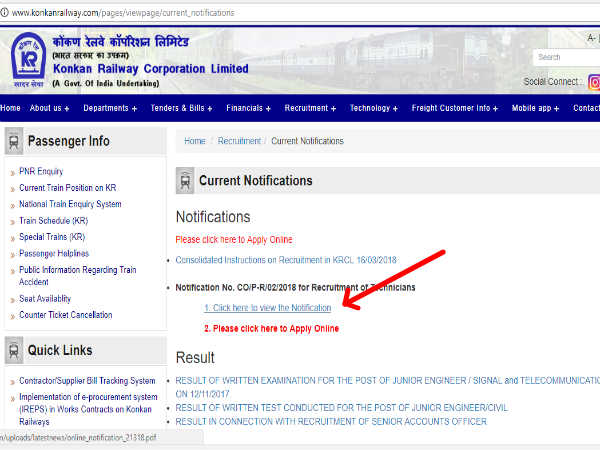Expand the About us menu

tap(49, 108)
